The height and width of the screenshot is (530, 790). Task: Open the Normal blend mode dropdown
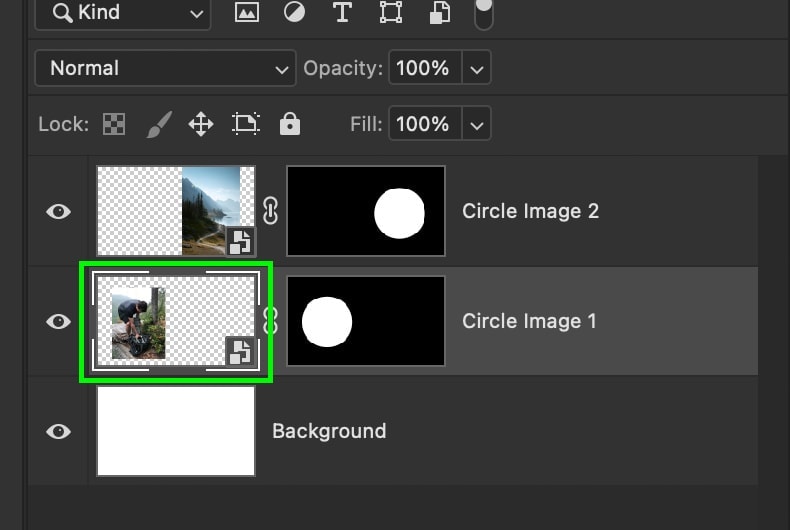pos(165,68)
